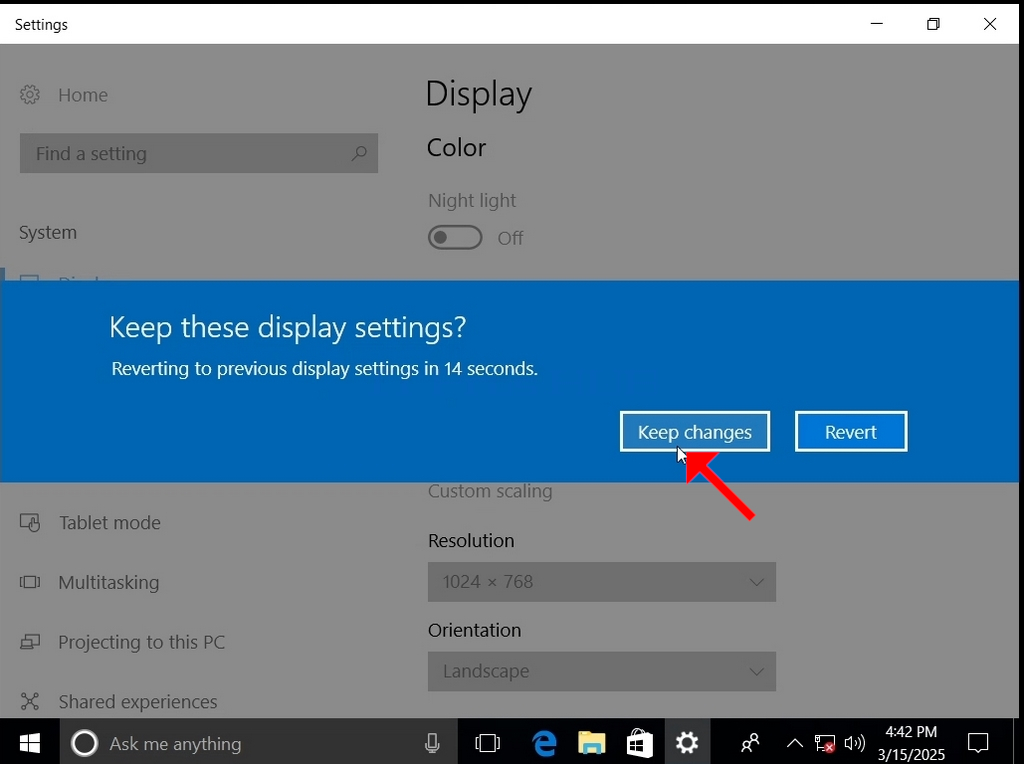Image resolution: width=1024 pixels, height=764 pixels.
Task: Open the Multitasking settings page
Action: [108, 582]
